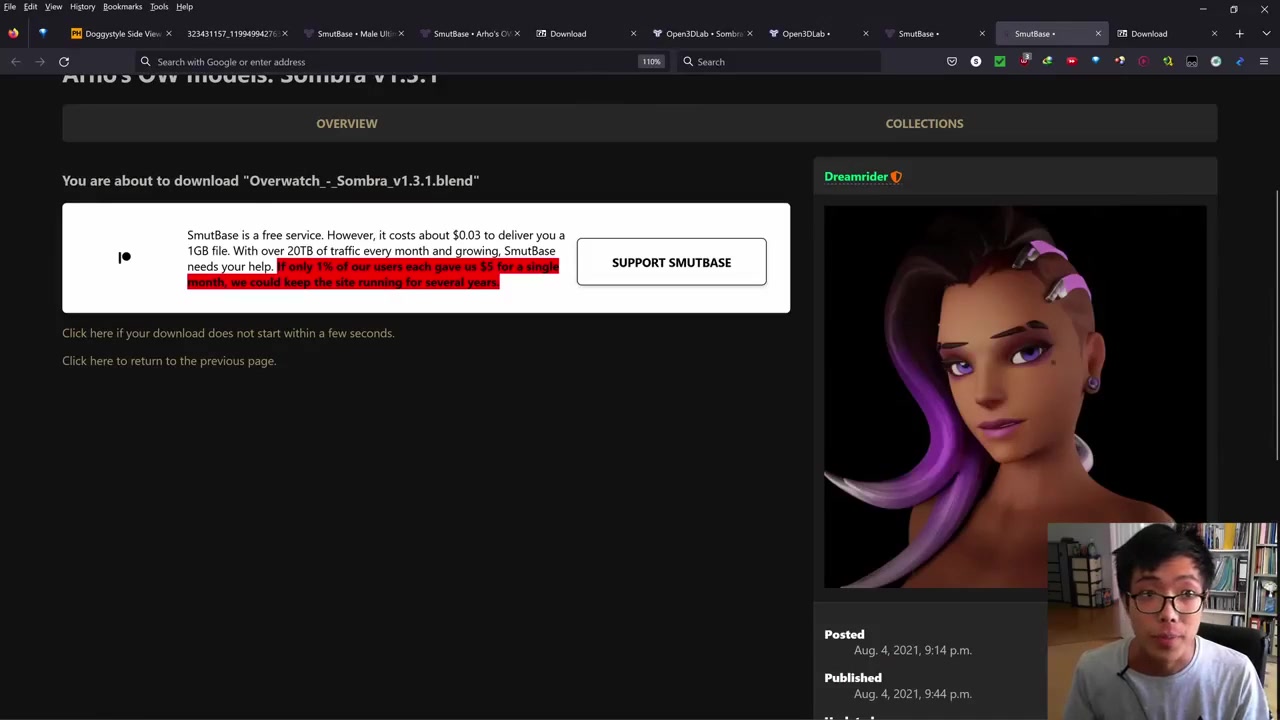
Task: Open the Firefox hamburger application menu
Action: (x=1263, y=62)
